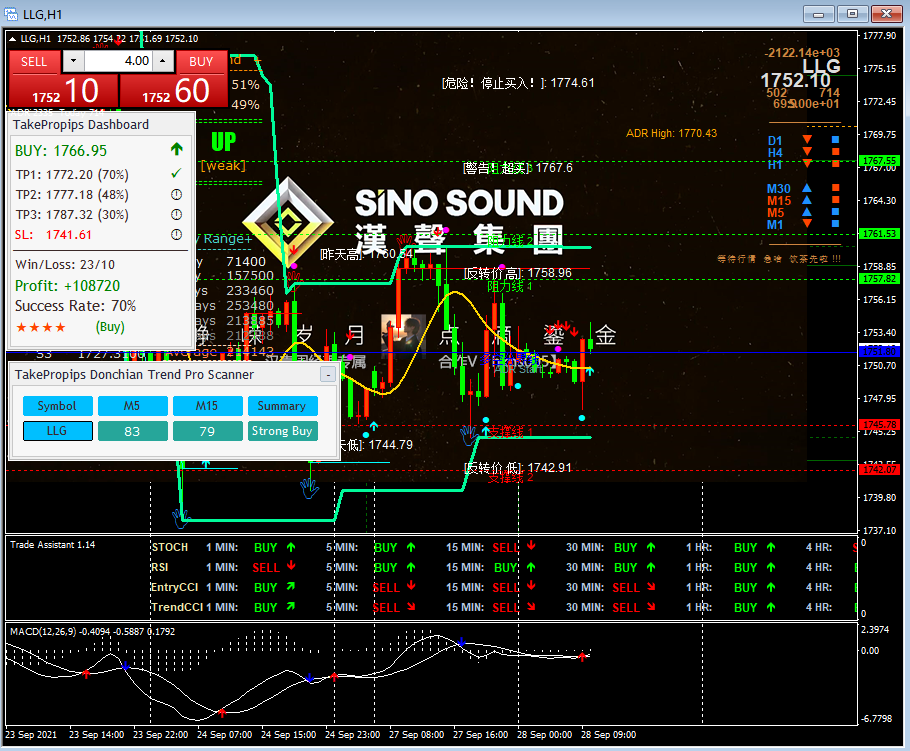Click green price label 1761.53 on axis

(879, 234)
